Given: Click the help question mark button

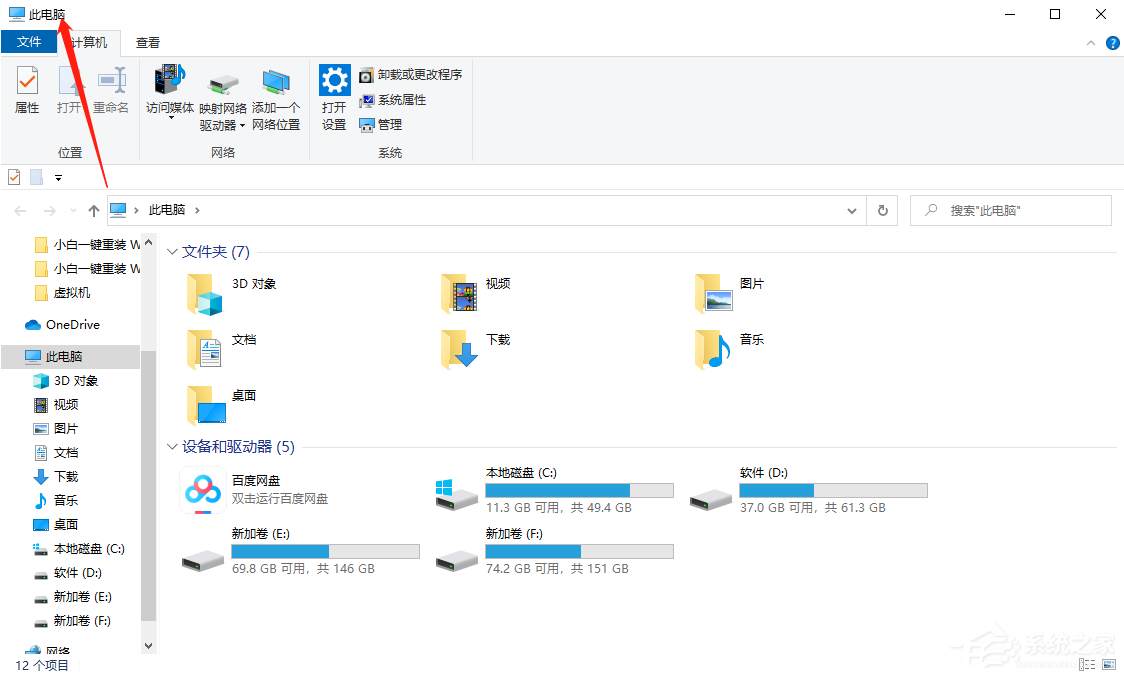Looking at the screenshot, I should click(x=1113, y=42).
